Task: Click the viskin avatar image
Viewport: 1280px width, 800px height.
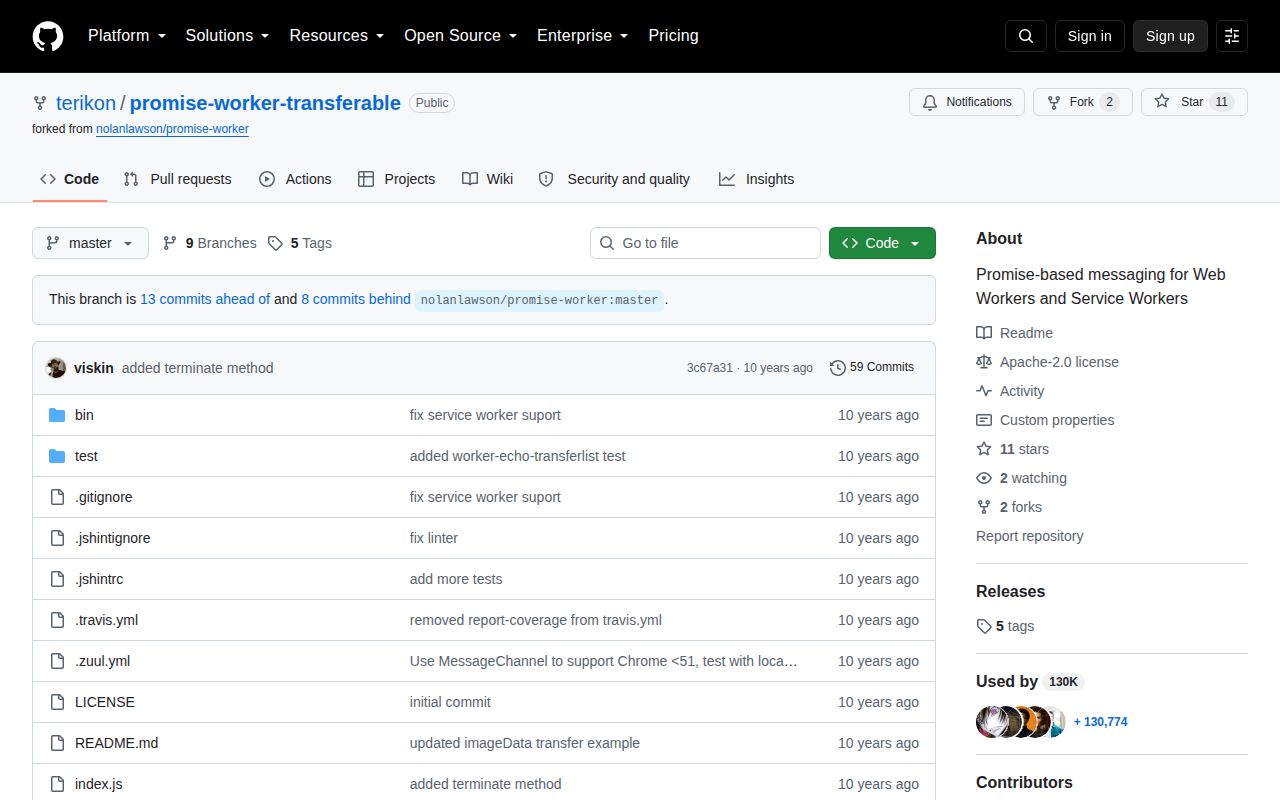Action: point(56,368)
